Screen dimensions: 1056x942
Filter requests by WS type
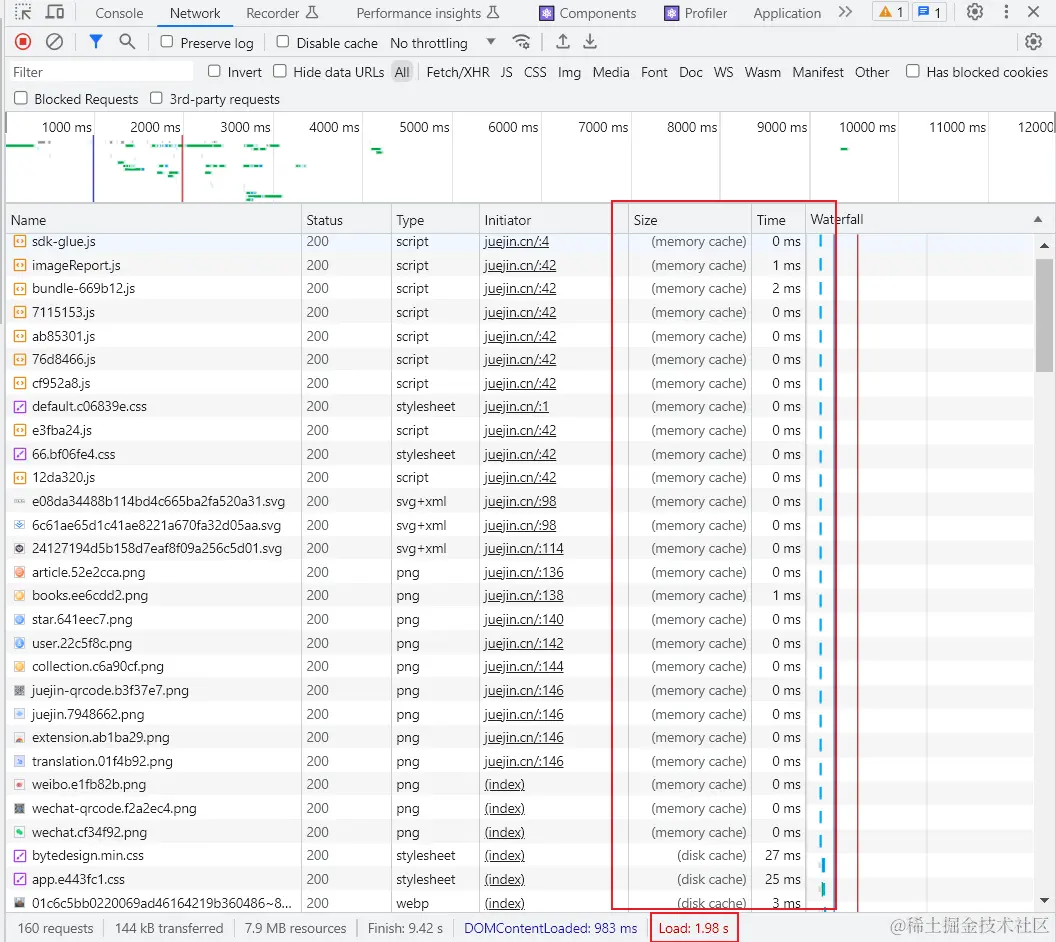[723, 72]
